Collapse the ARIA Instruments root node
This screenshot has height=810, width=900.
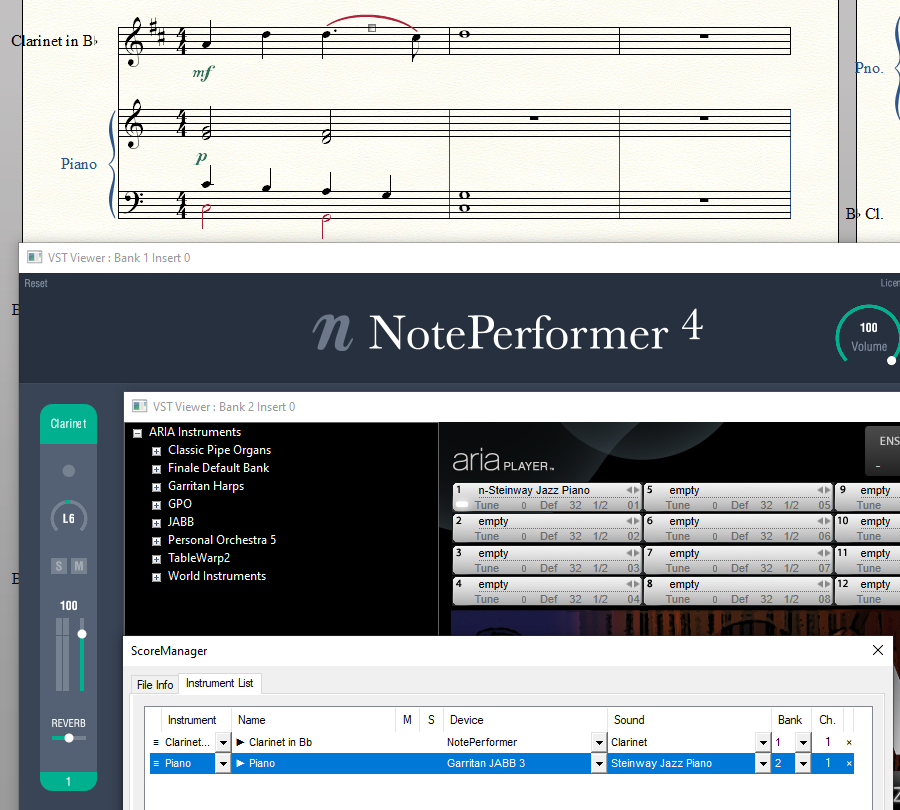click(137, 433)
